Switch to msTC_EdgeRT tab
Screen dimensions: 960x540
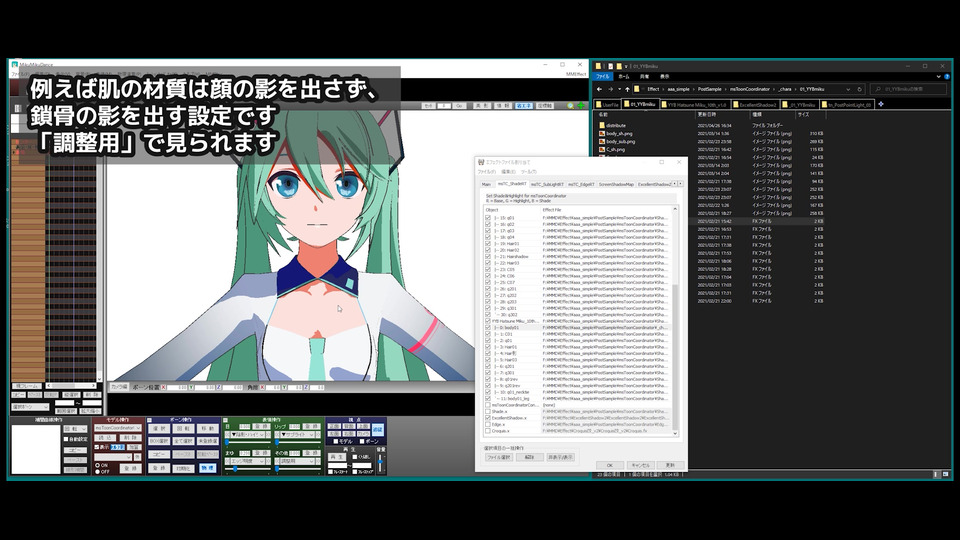[581, 184]
